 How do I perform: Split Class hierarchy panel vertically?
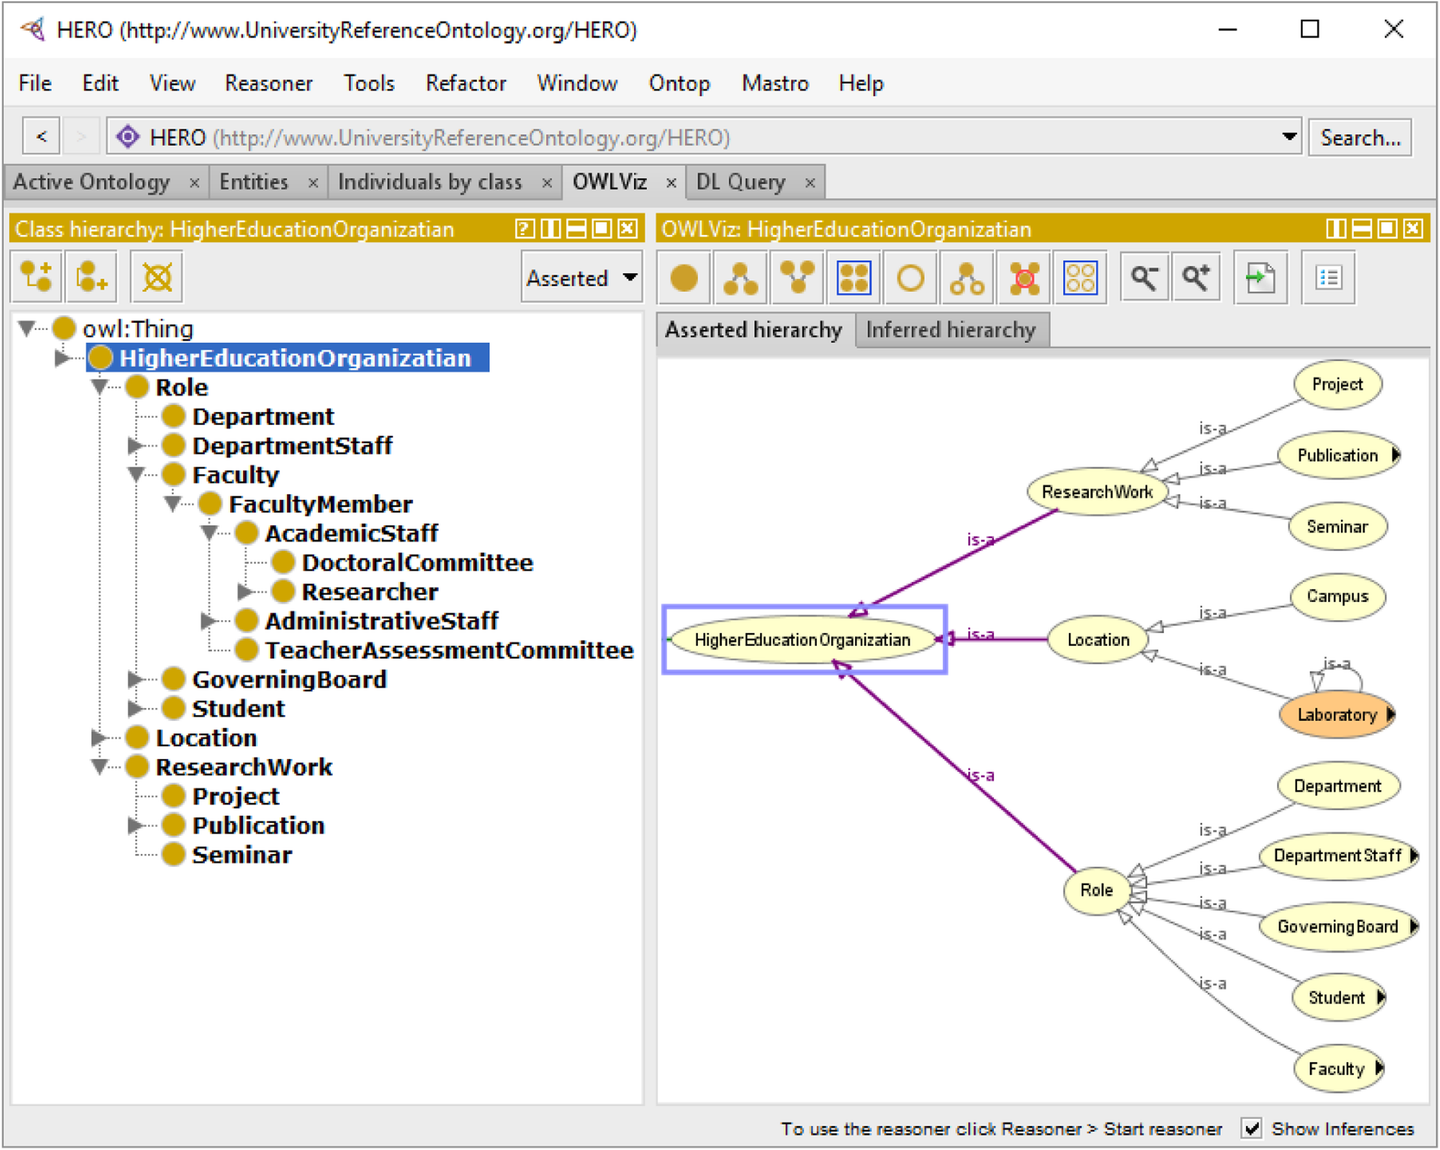click(x=551, y=229)
